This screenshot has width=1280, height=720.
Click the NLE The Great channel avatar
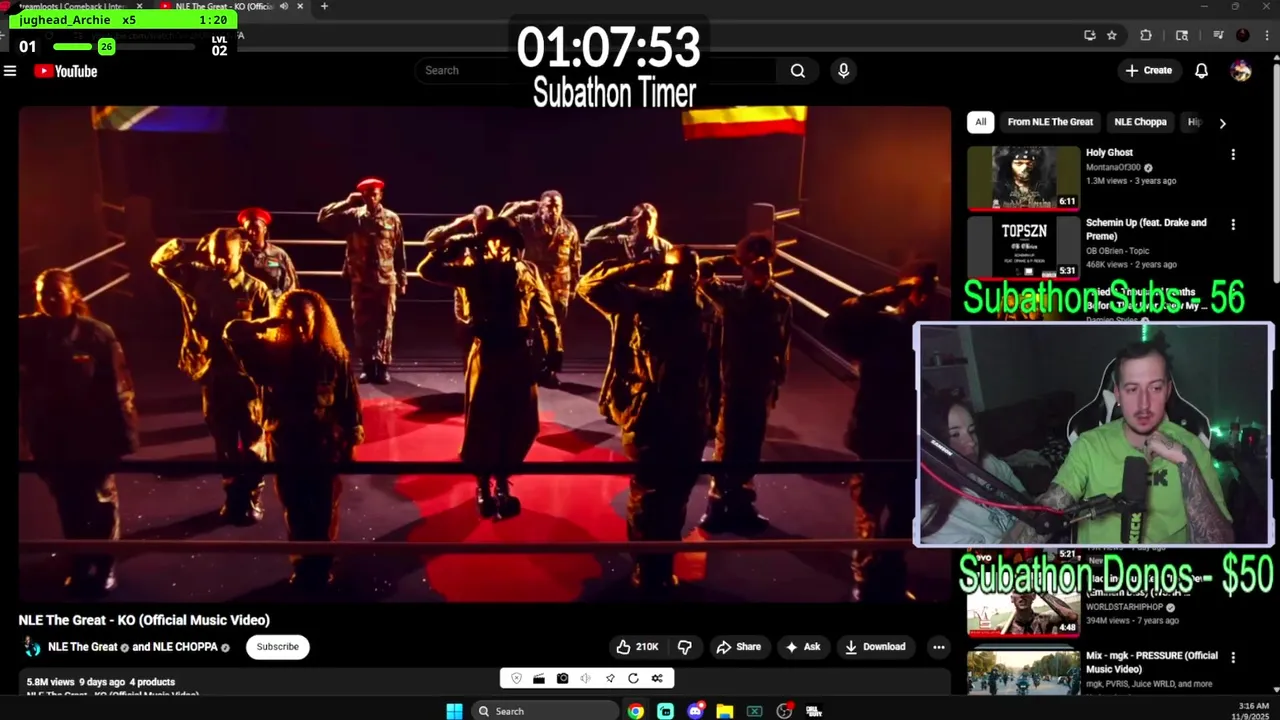(x=33, y=647)
